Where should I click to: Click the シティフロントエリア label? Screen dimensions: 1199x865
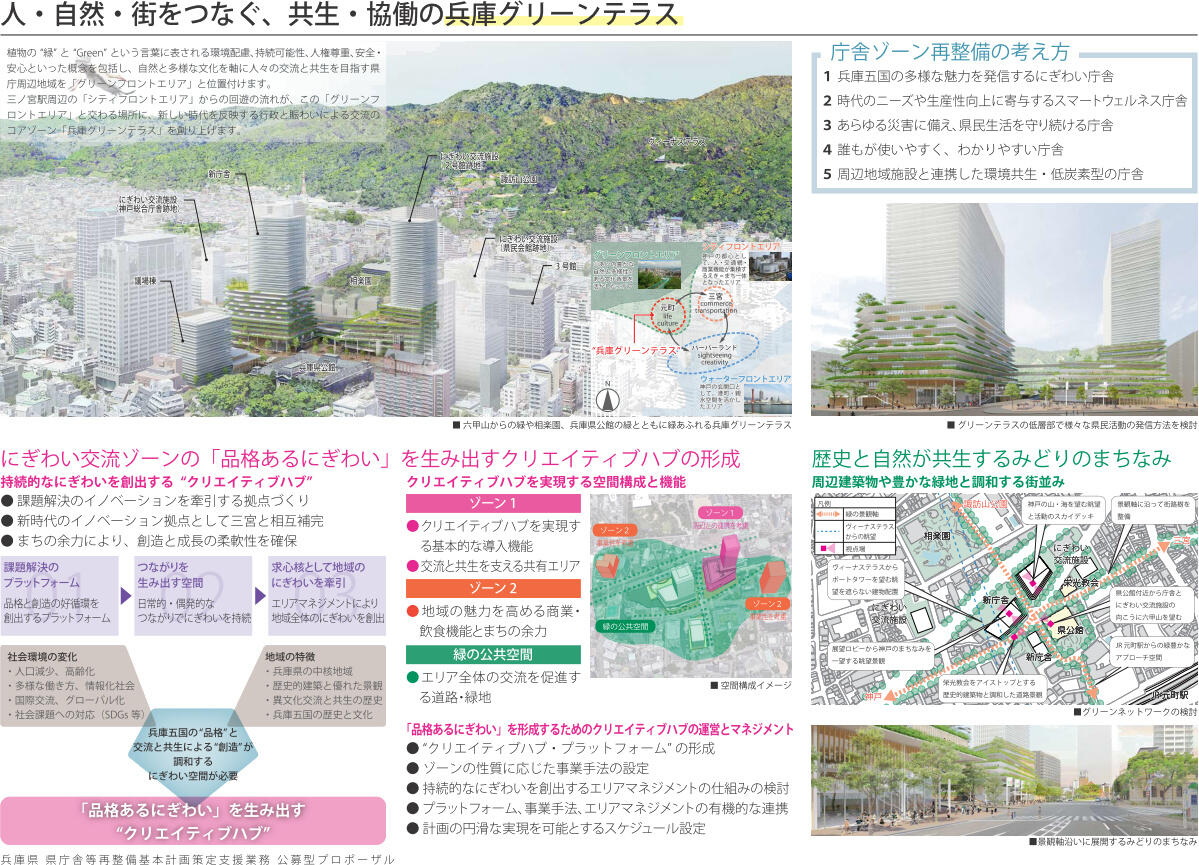click(x=742, y=247)
